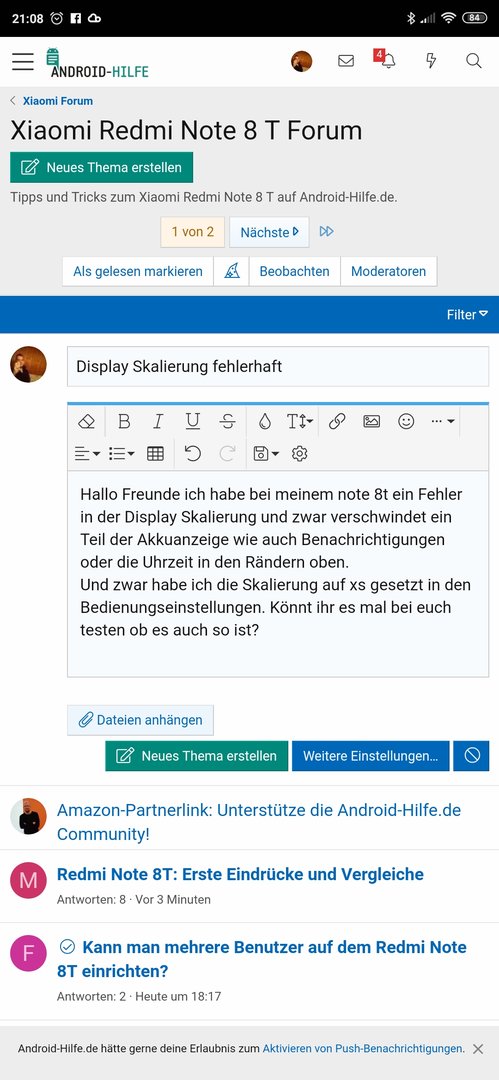Insert a link with the chain icon
The width and height of the screenshot is (499, 1080).
(337, 422)
